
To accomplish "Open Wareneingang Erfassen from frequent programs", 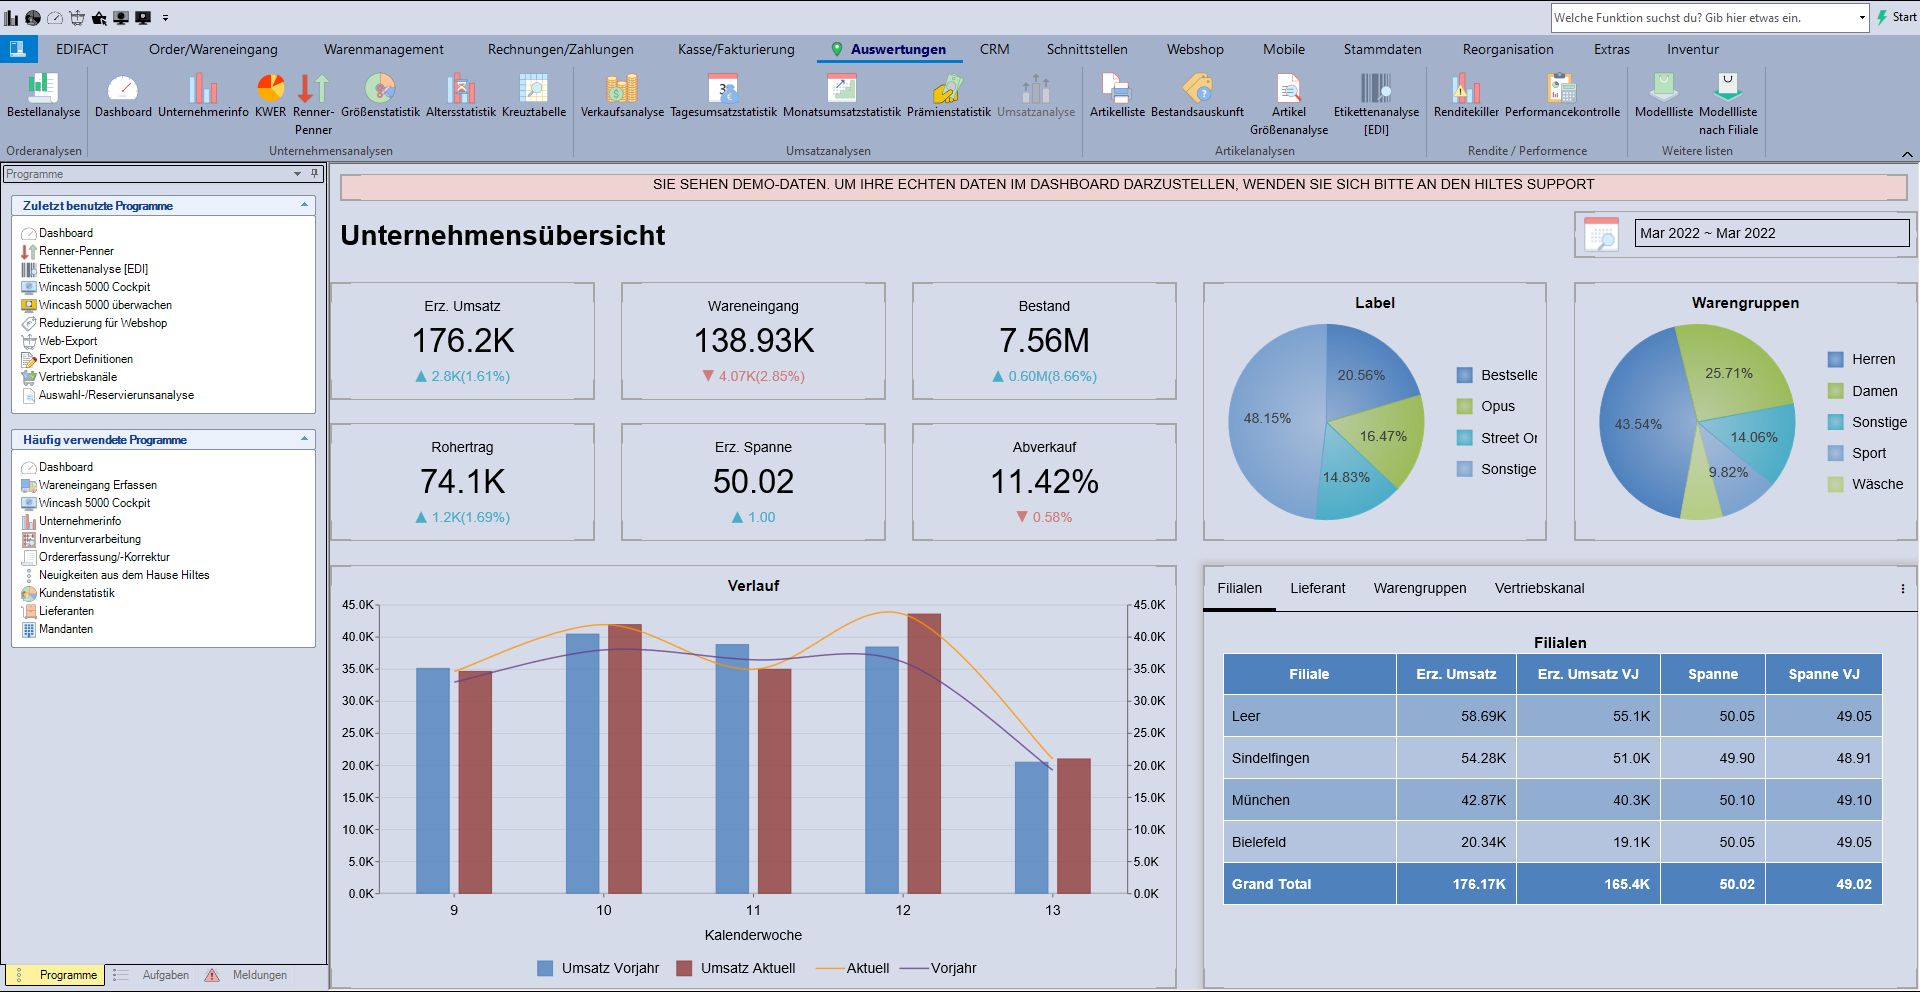I will 97,485.
